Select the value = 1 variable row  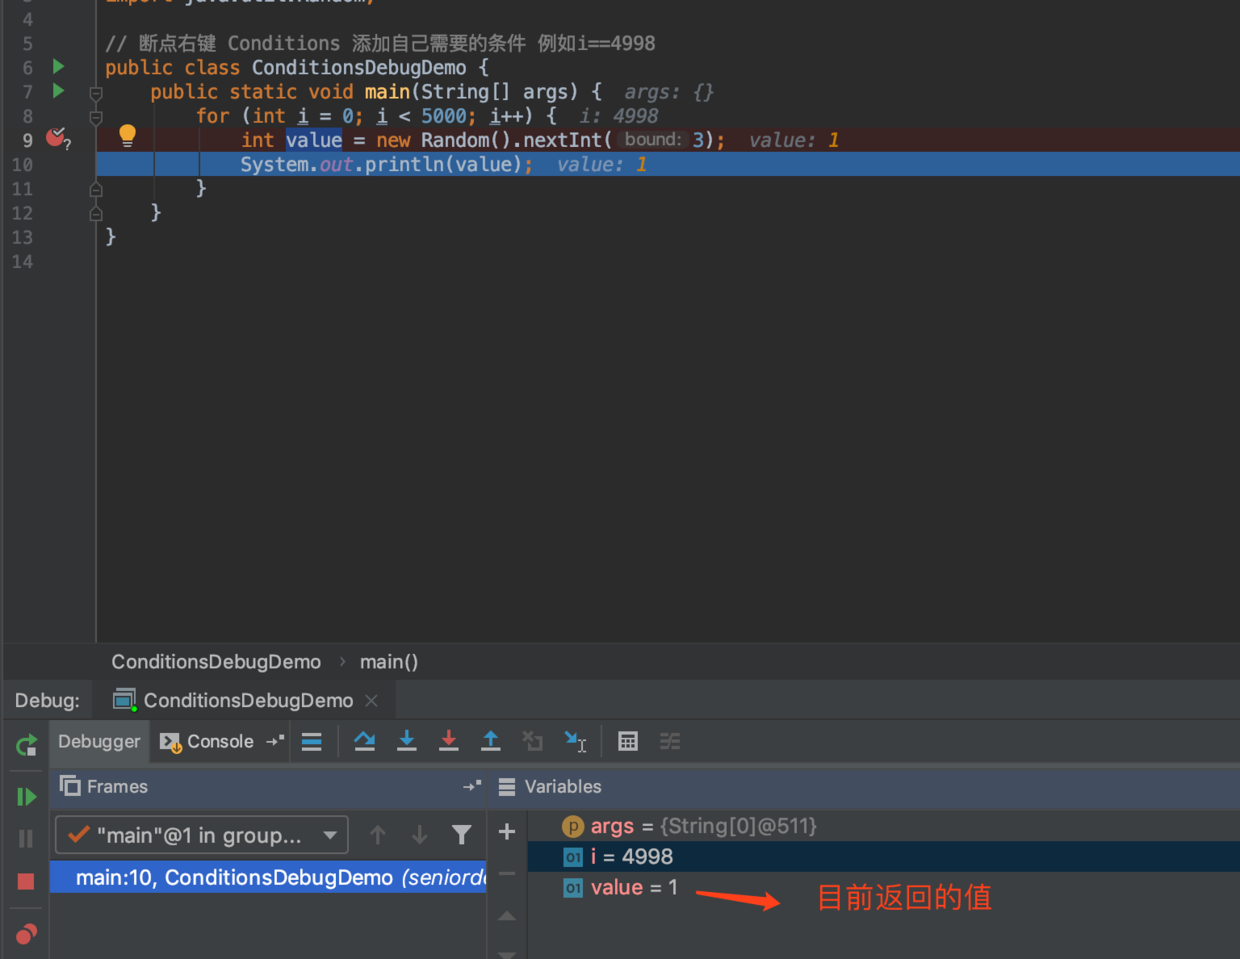(884, 888)
